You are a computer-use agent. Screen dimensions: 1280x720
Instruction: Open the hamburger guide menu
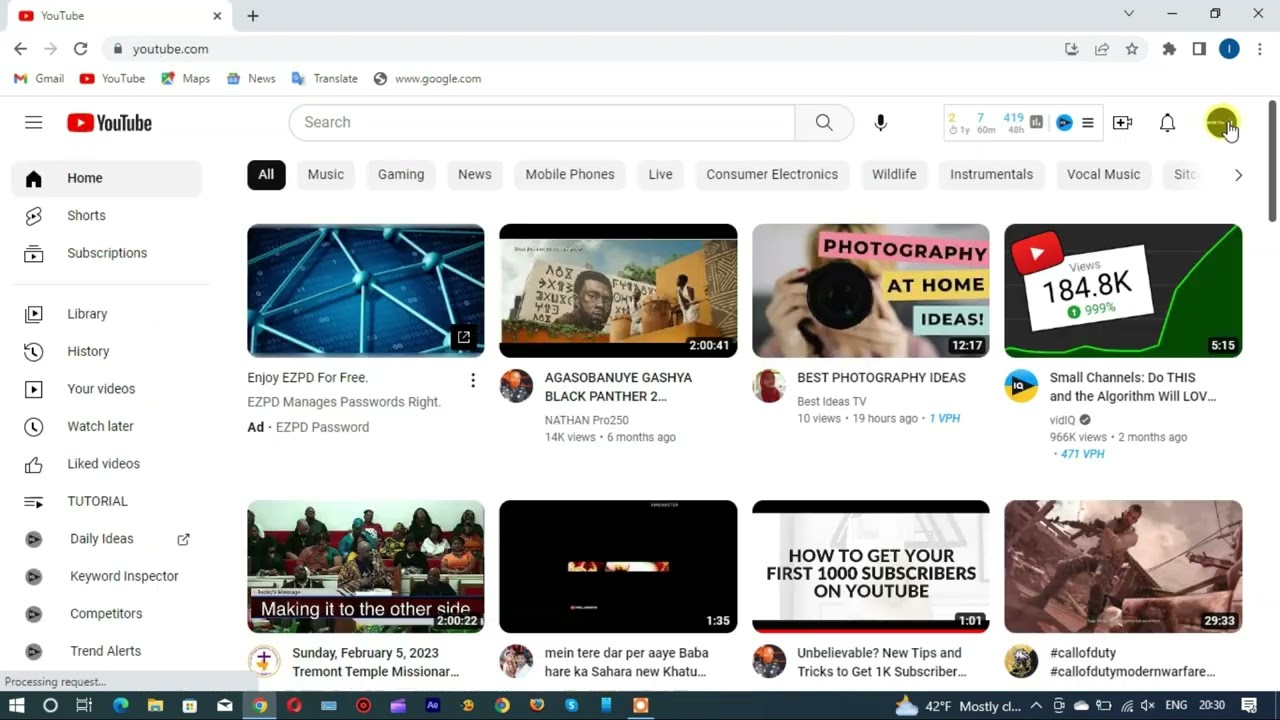[34, 122]
